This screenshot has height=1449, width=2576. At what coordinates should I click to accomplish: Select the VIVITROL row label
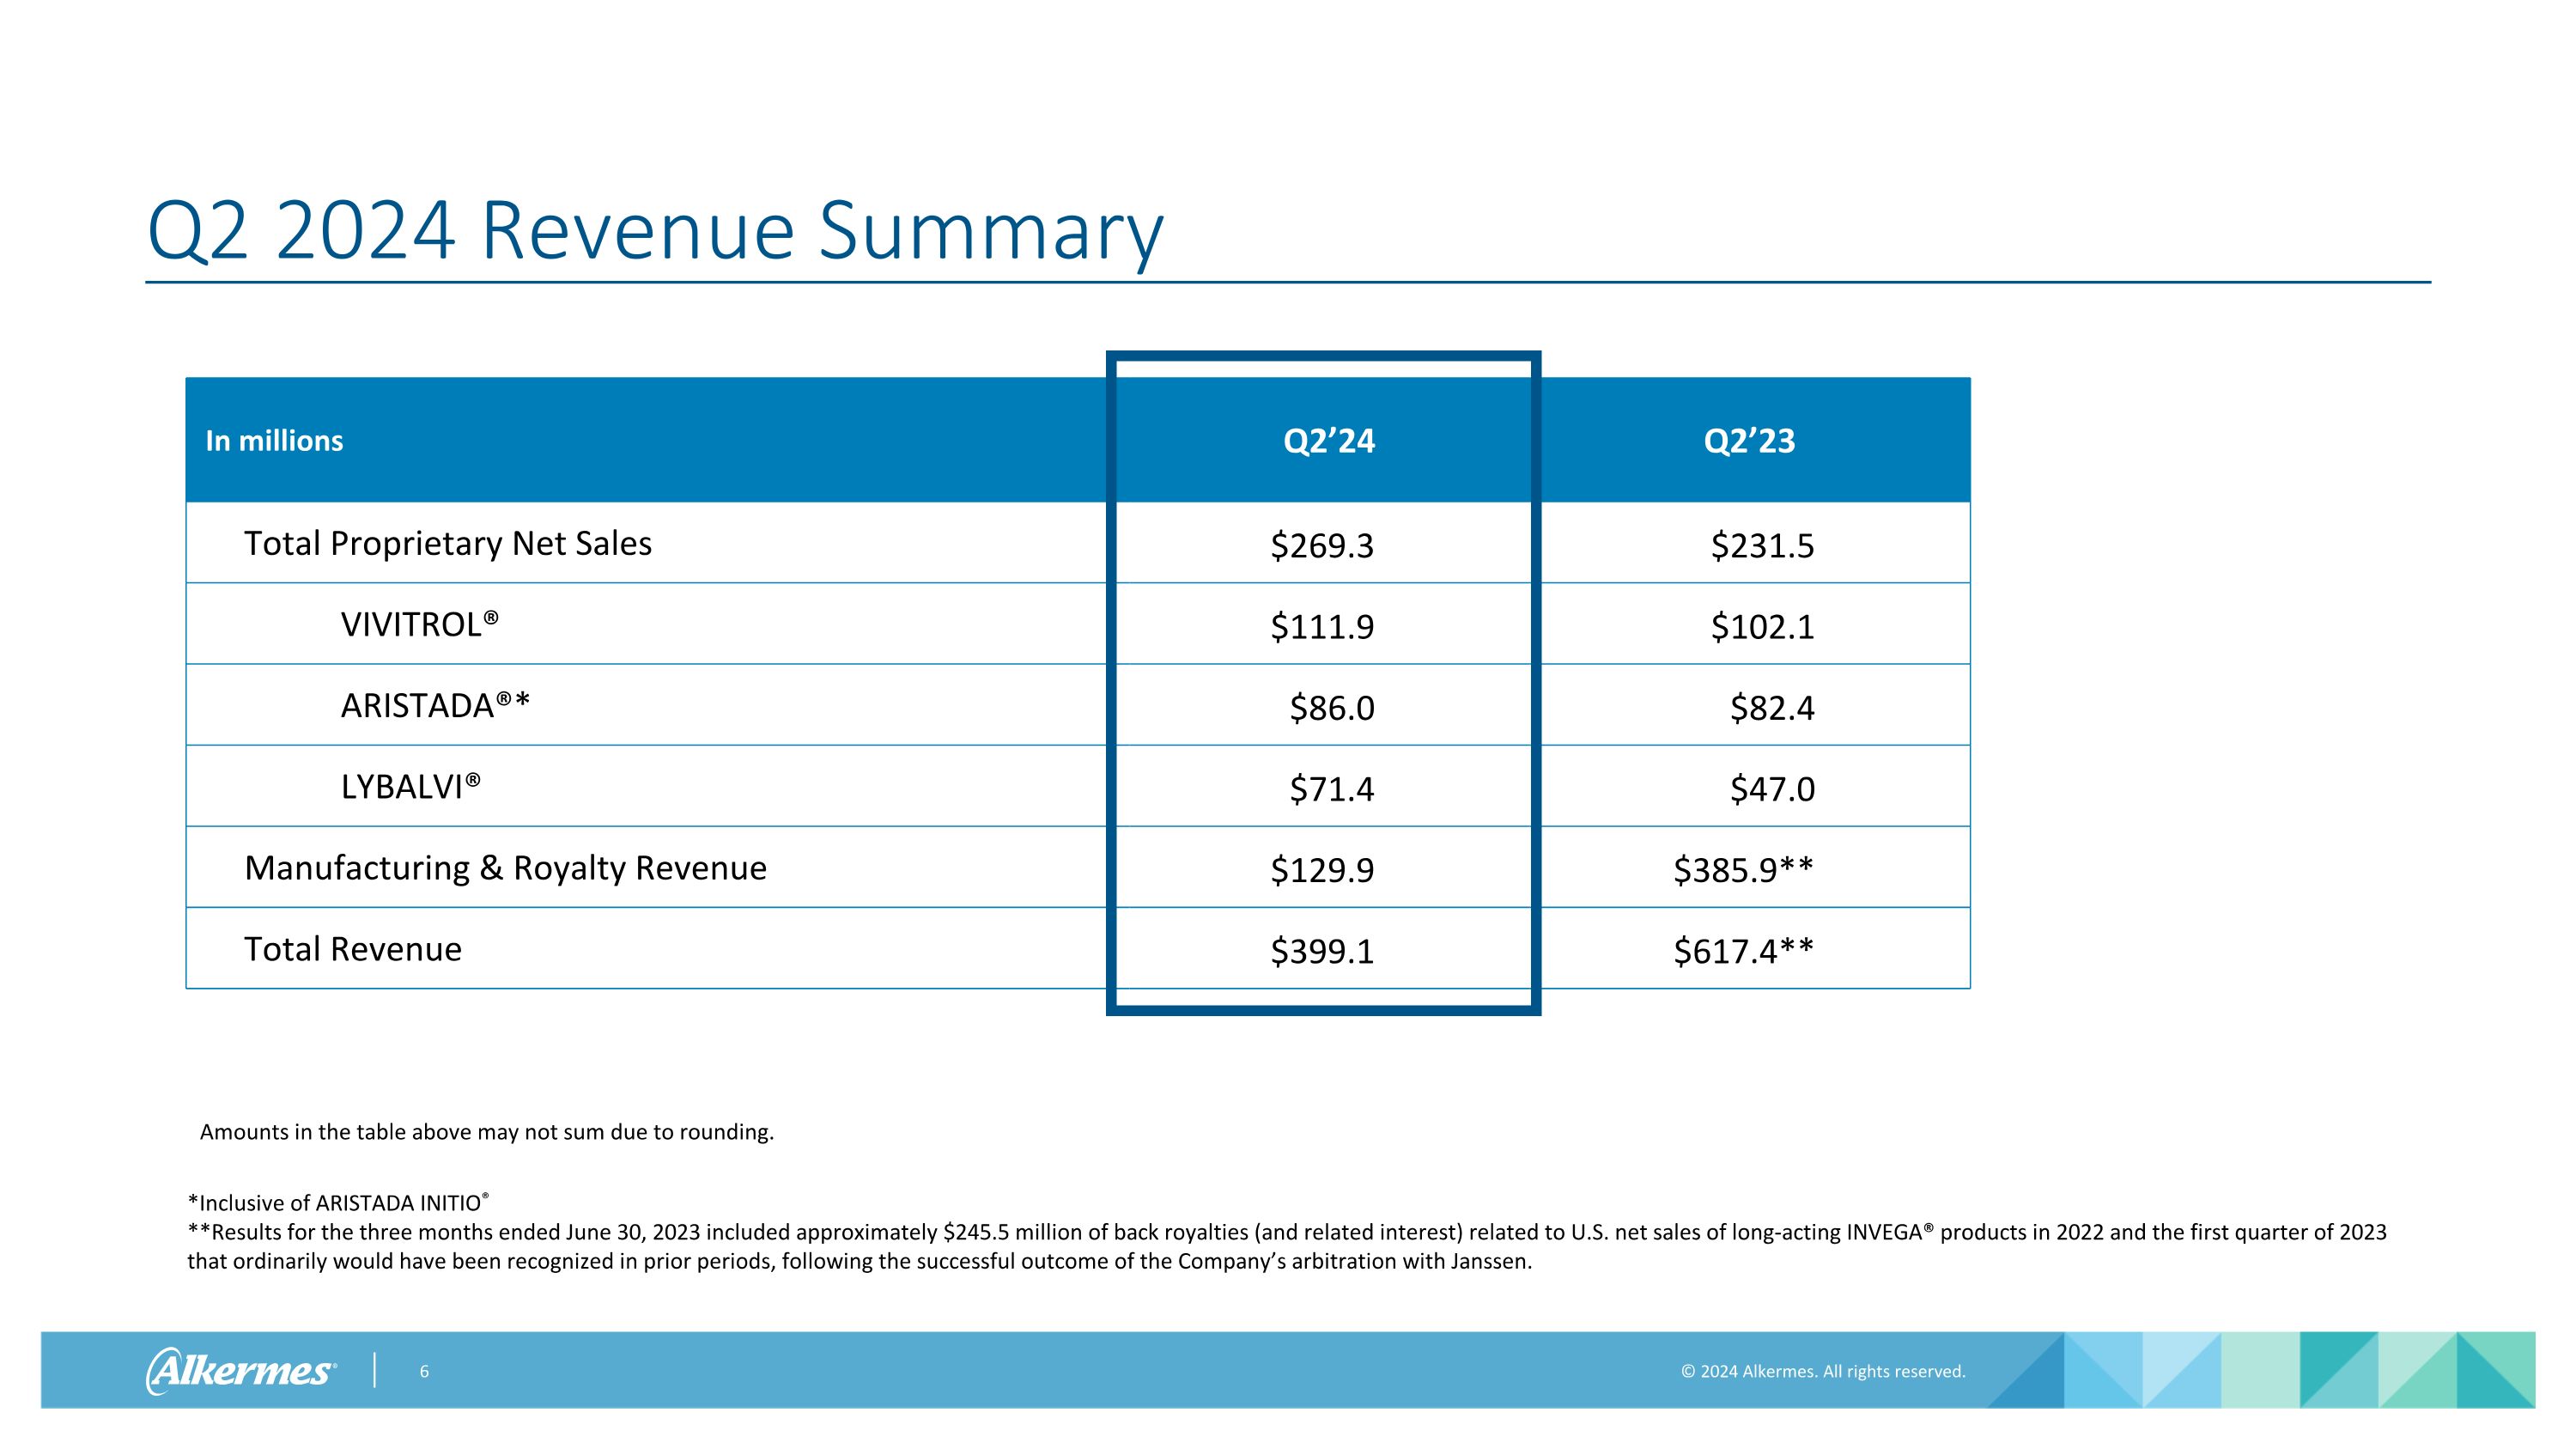tap(419, 624)
